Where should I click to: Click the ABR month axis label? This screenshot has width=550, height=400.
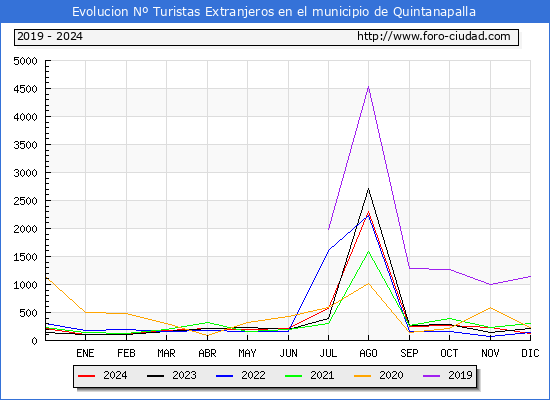[x=207, y=353]
